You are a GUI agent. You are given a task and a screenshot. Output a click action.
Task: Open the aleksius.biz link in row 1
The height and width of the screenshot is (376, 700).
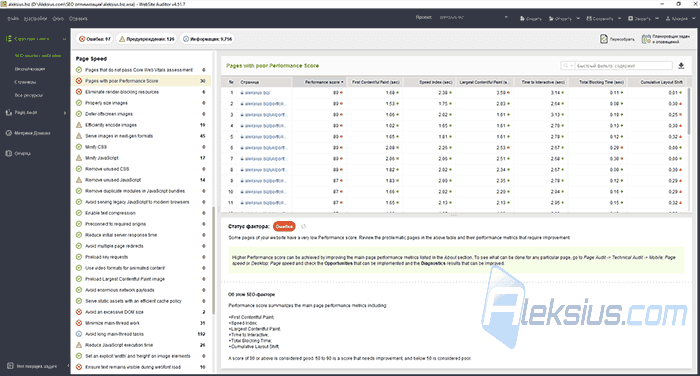(257, 93)
